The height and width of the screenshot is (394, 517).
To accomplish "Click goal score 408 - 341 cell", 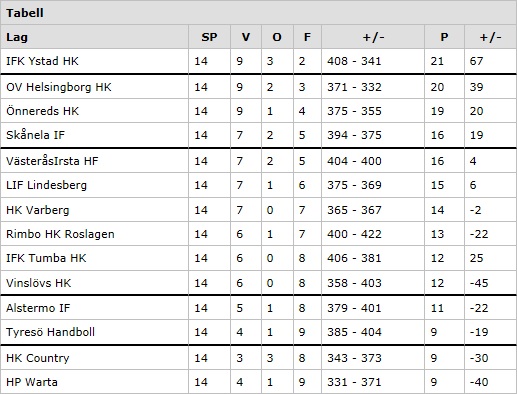I will click(354, 61).
